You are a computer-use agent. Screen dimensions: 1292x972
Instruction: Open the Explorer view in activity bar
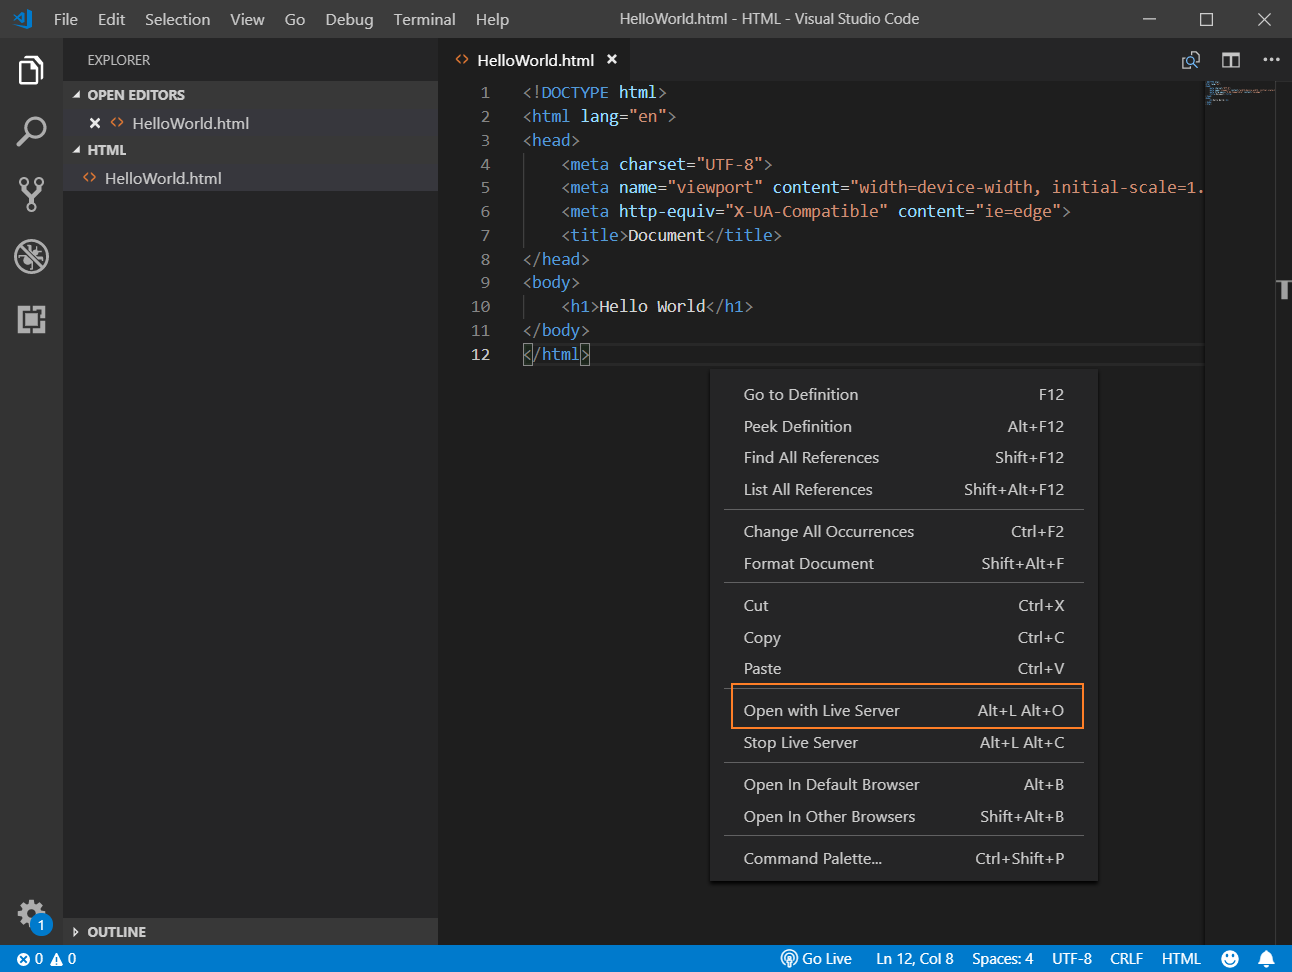click(x=31, y=71)
